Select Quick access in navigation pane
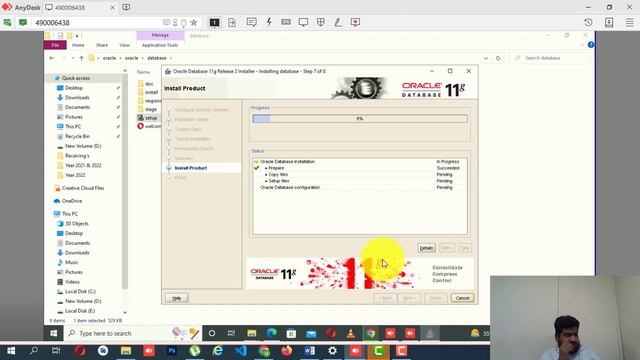640x360 pixels. (76, 78)
